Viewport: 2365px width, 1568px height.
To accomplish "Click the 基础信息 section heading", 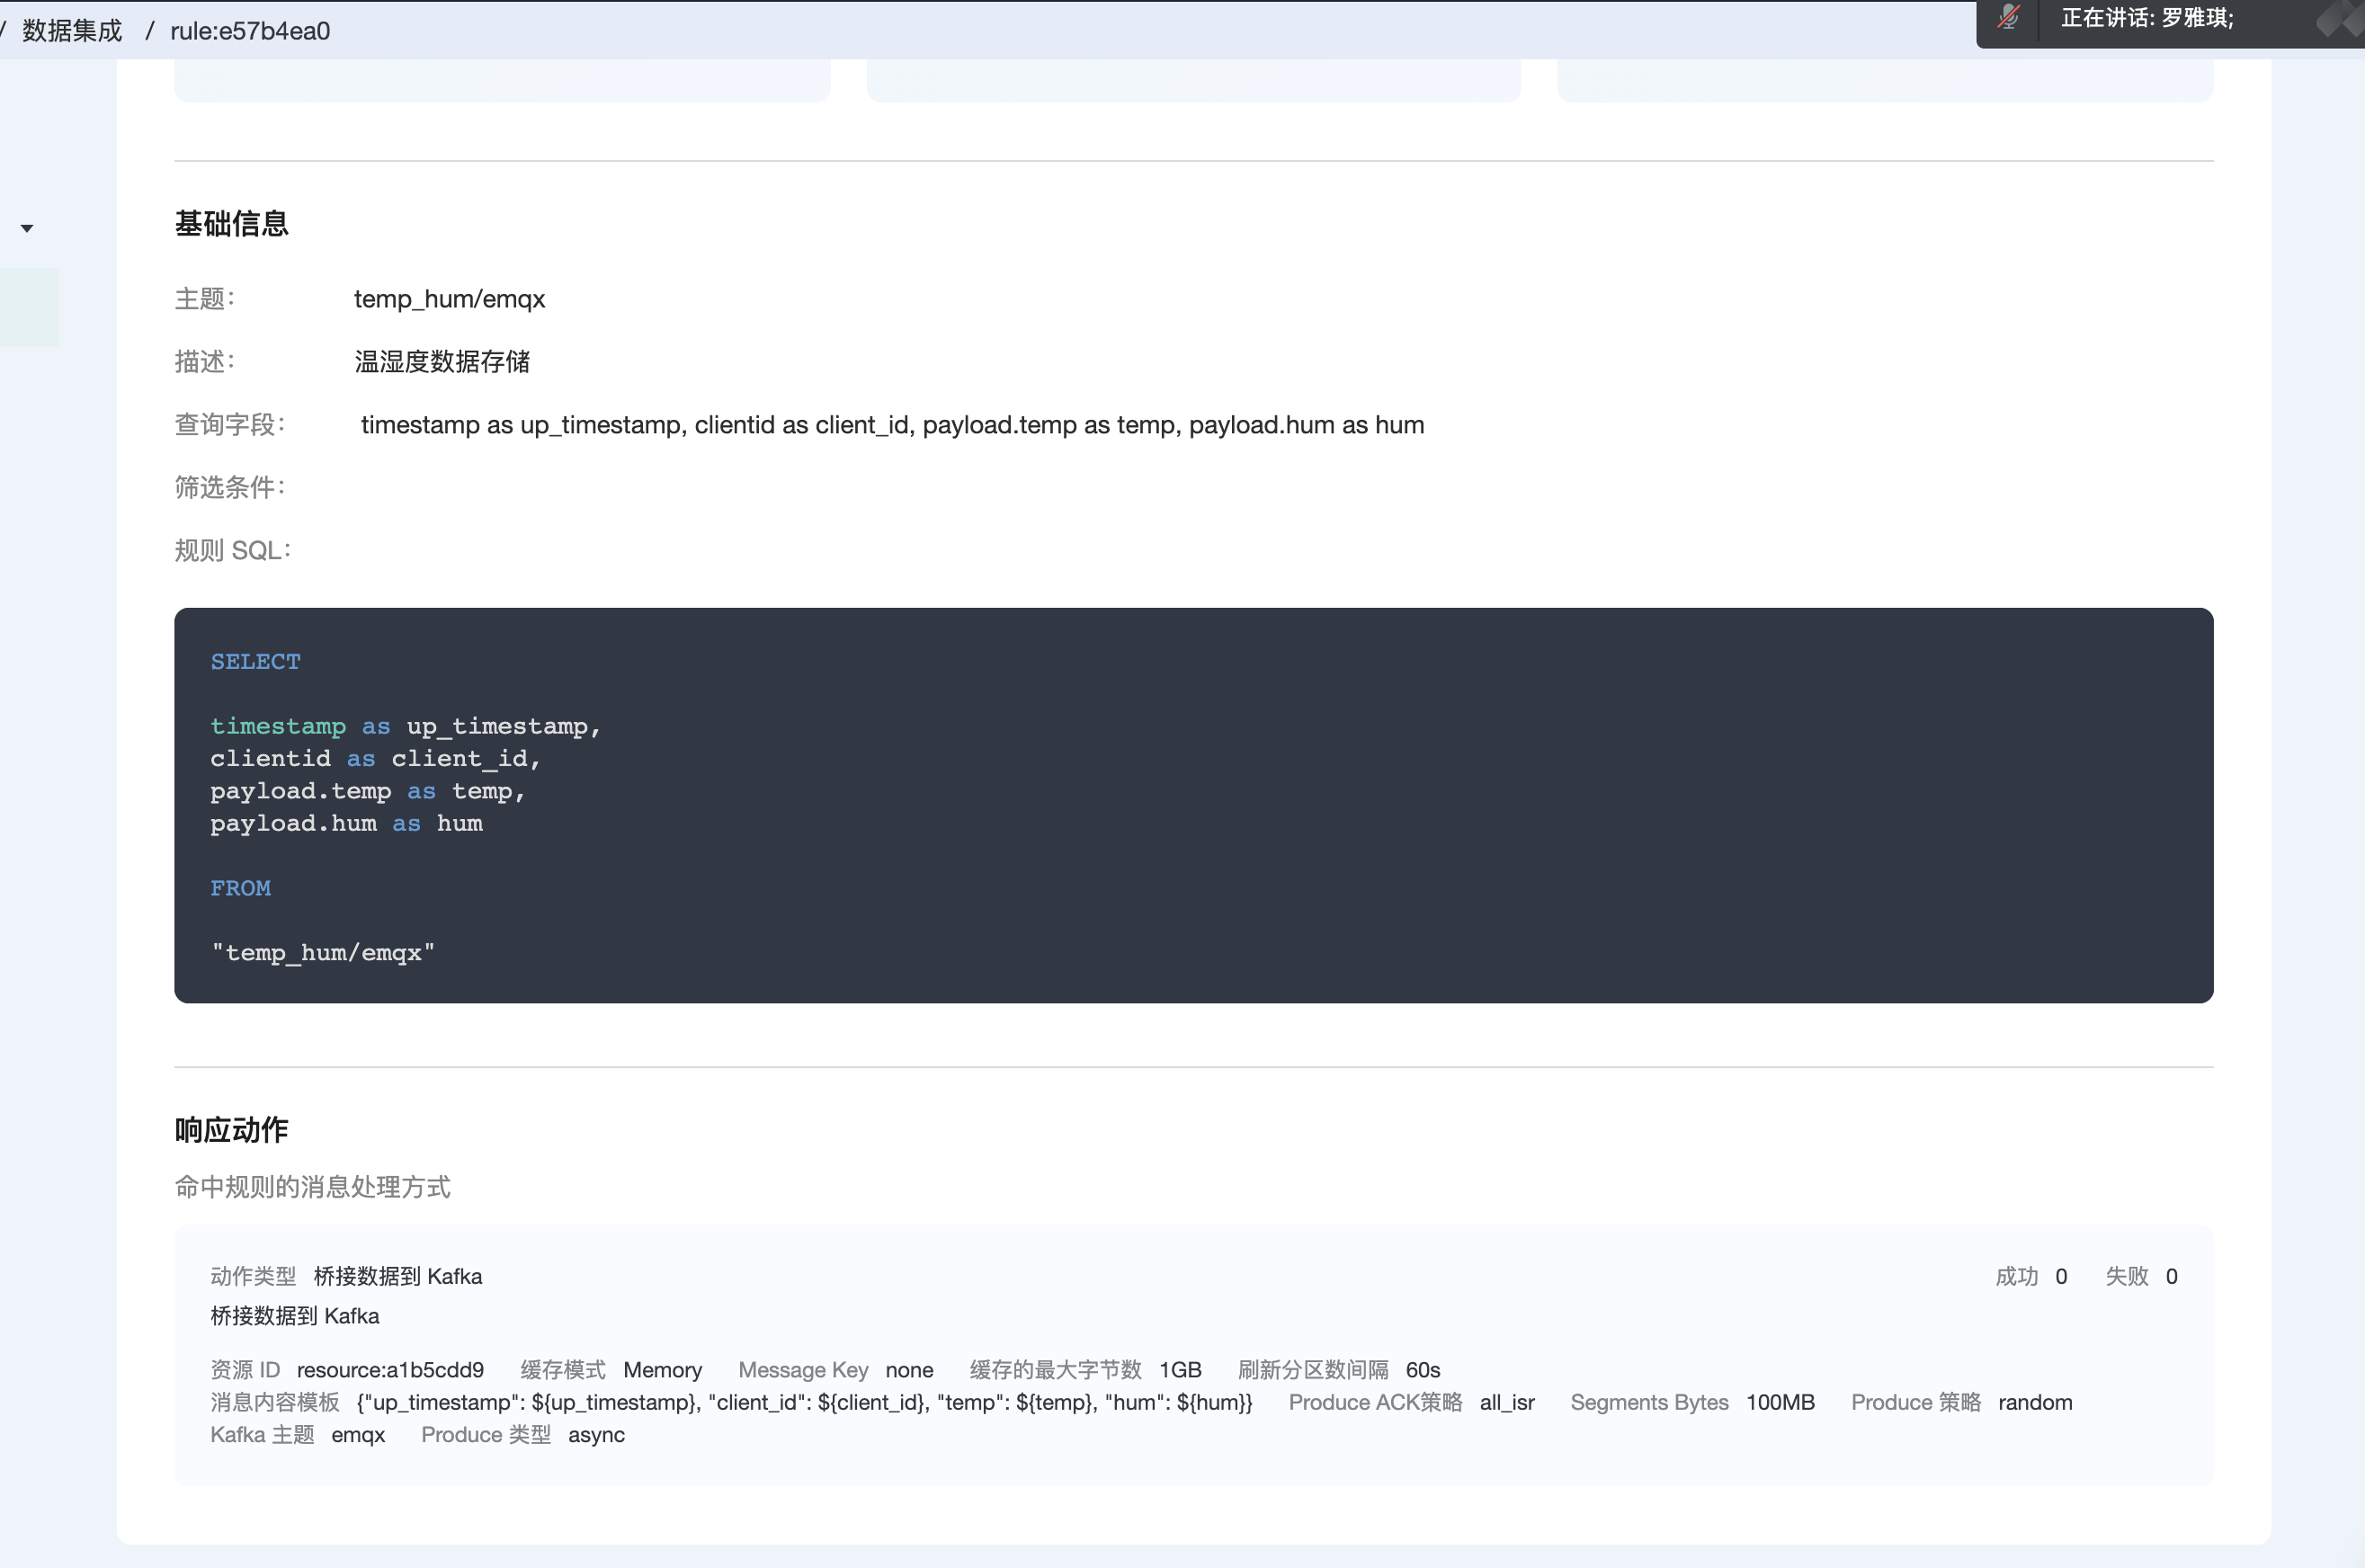I will (231, 224).
